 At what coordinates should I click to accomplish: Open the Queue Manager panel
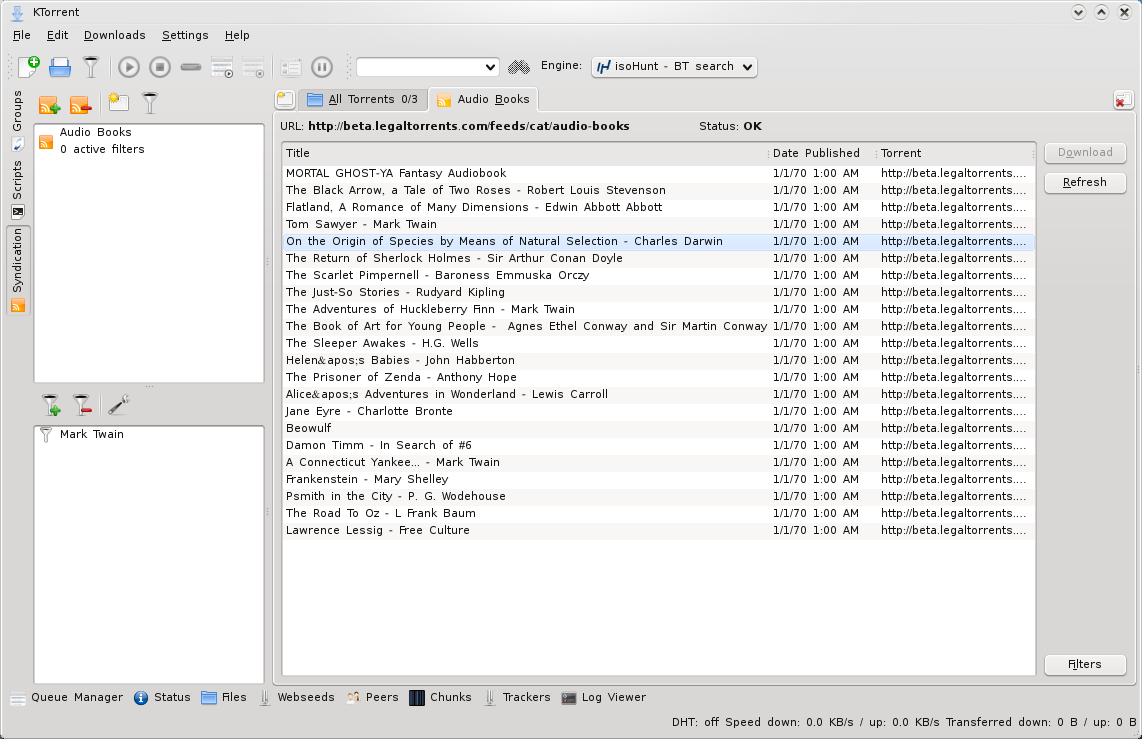tap(66, 697)
